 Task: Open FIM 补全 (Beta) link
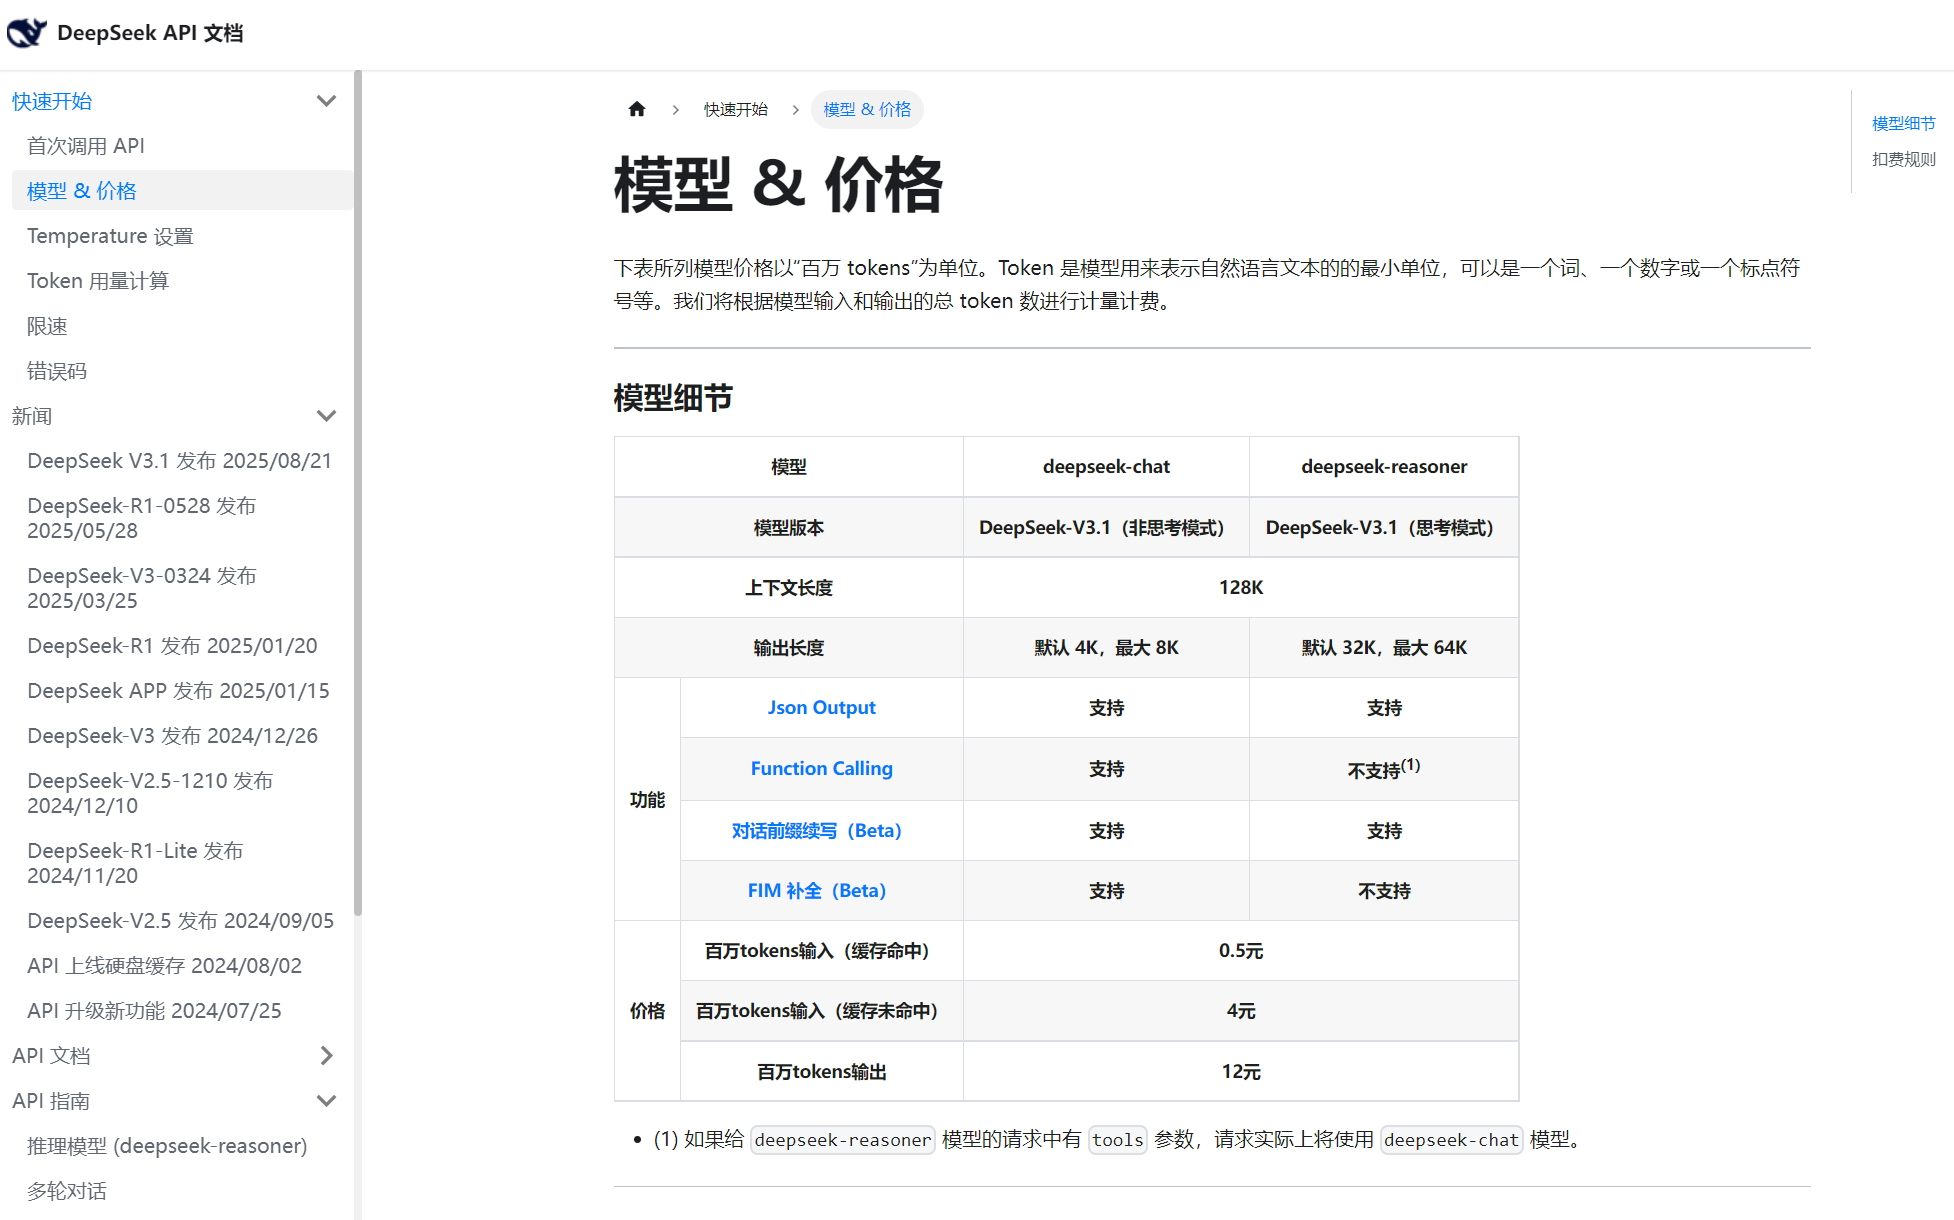click(x=816, y=890)
